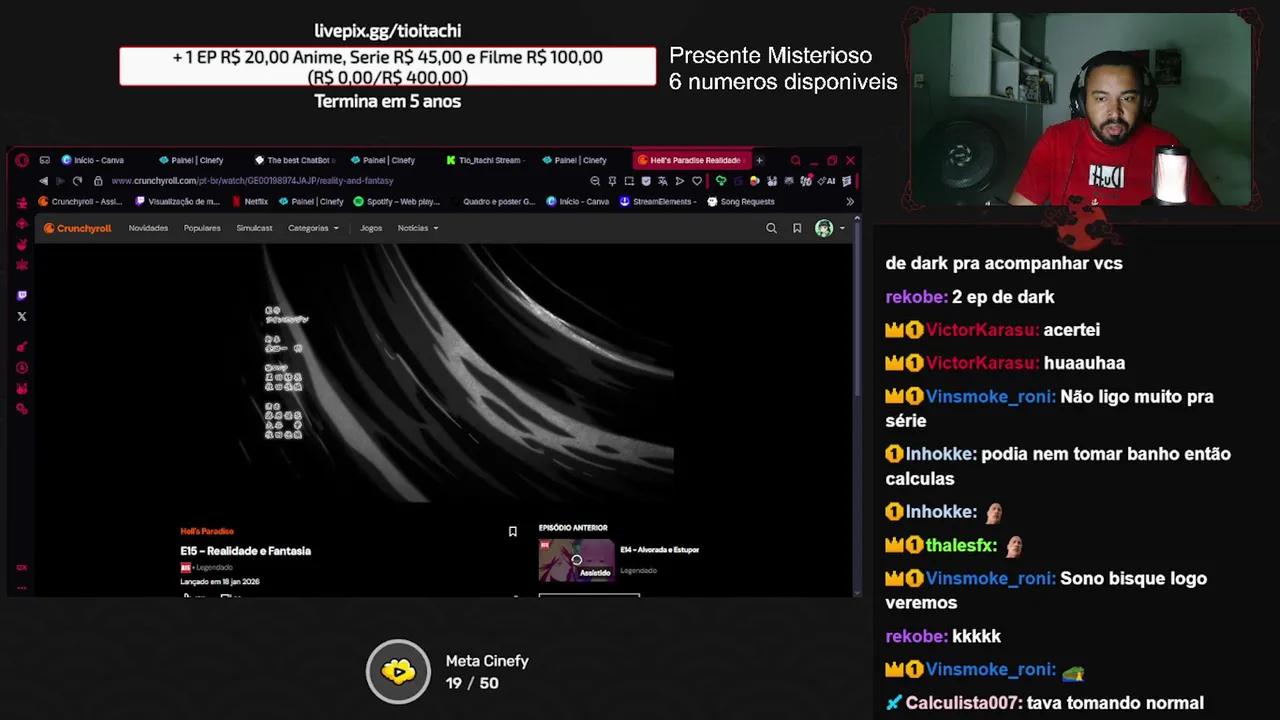This screenshot has width=1280, height=720.
Task: Click the streamer webcam feed
Action: (x=1080, y=110)
